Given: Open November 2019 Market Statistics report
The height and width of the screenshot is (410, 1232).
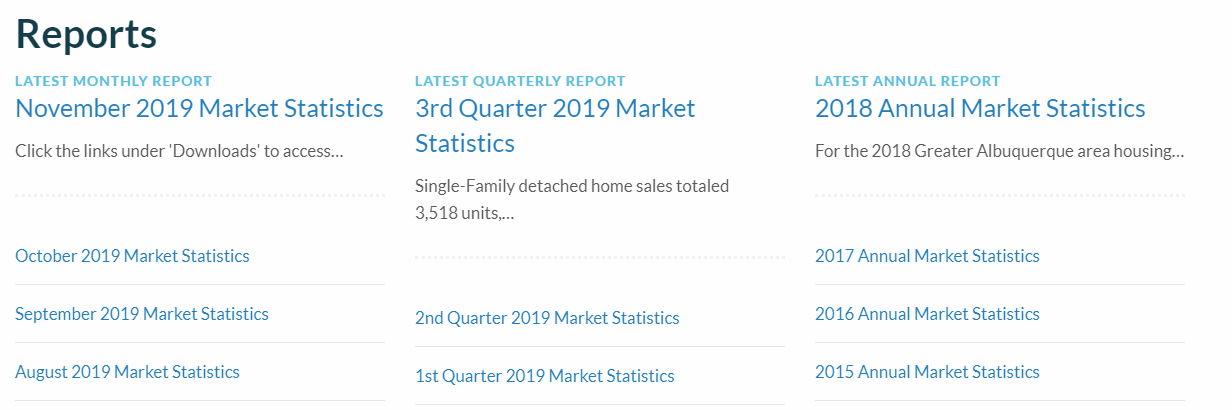Looking at the screenshot, I should pyautogui.click(x=199, y=108).
